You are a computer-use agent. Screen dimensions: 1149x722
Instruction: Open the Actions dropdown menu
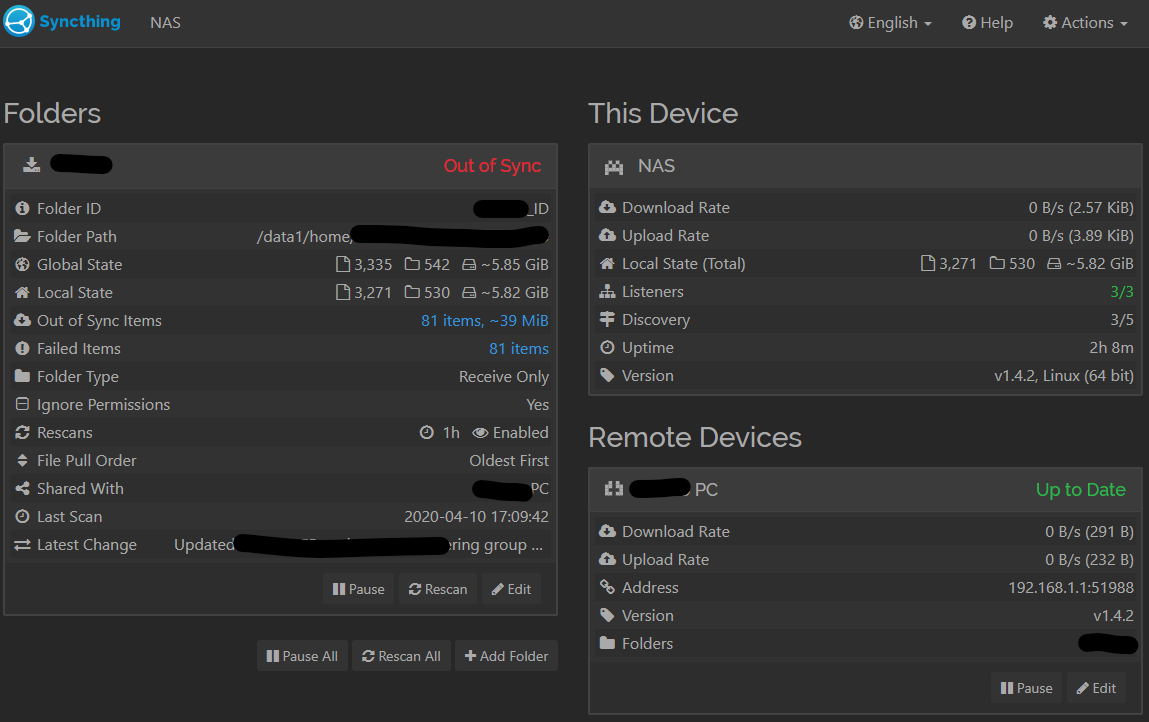point(1085,23)
